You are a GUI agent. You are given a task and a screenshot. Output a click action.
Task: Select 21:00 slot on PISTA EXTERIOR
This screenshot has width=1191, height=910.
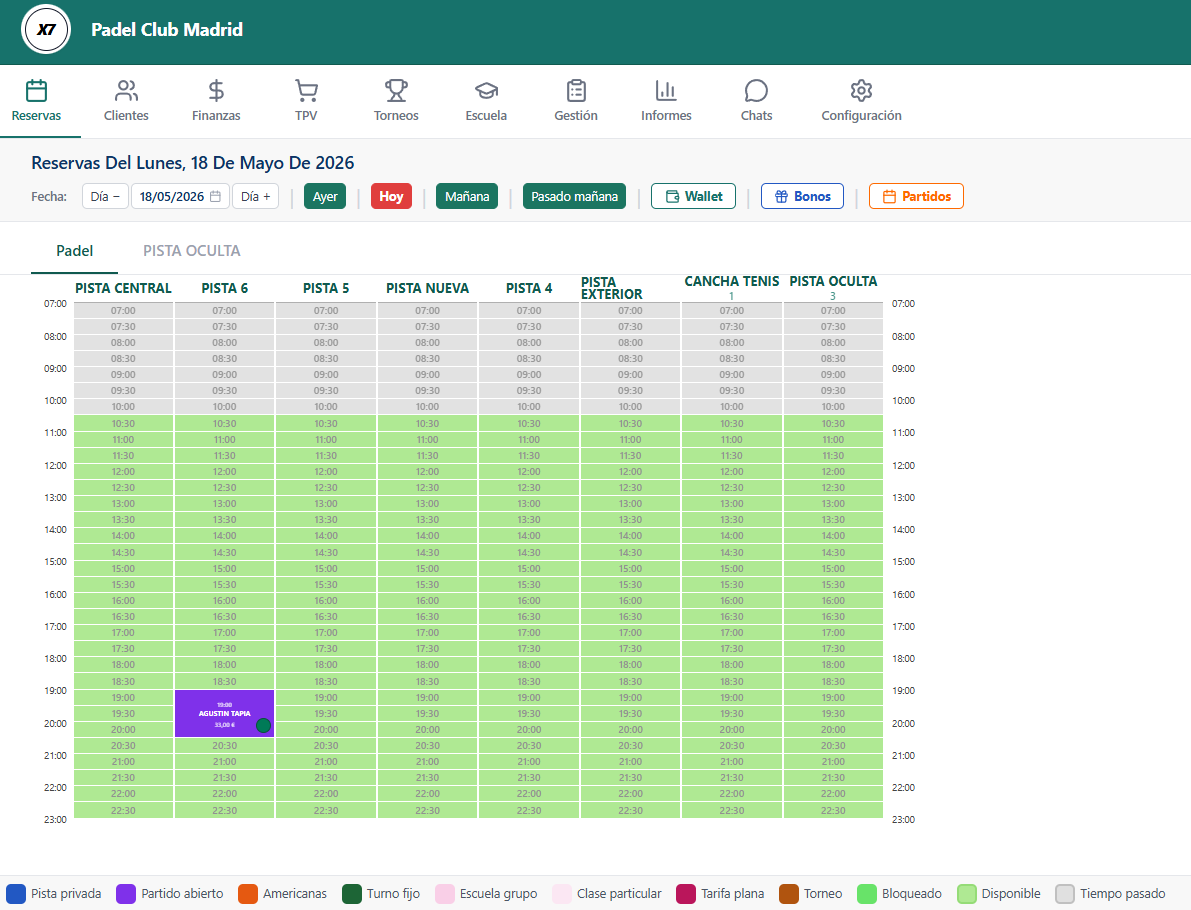[x=630, y=761]
